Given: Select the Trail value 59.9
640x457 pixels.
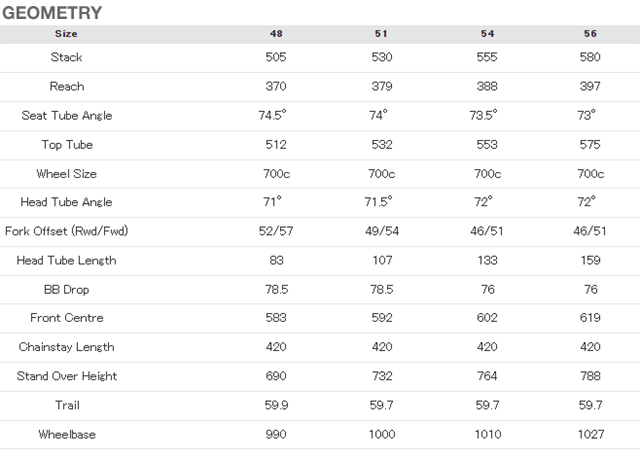Looking at the screenshot, I should pos(276,405).
